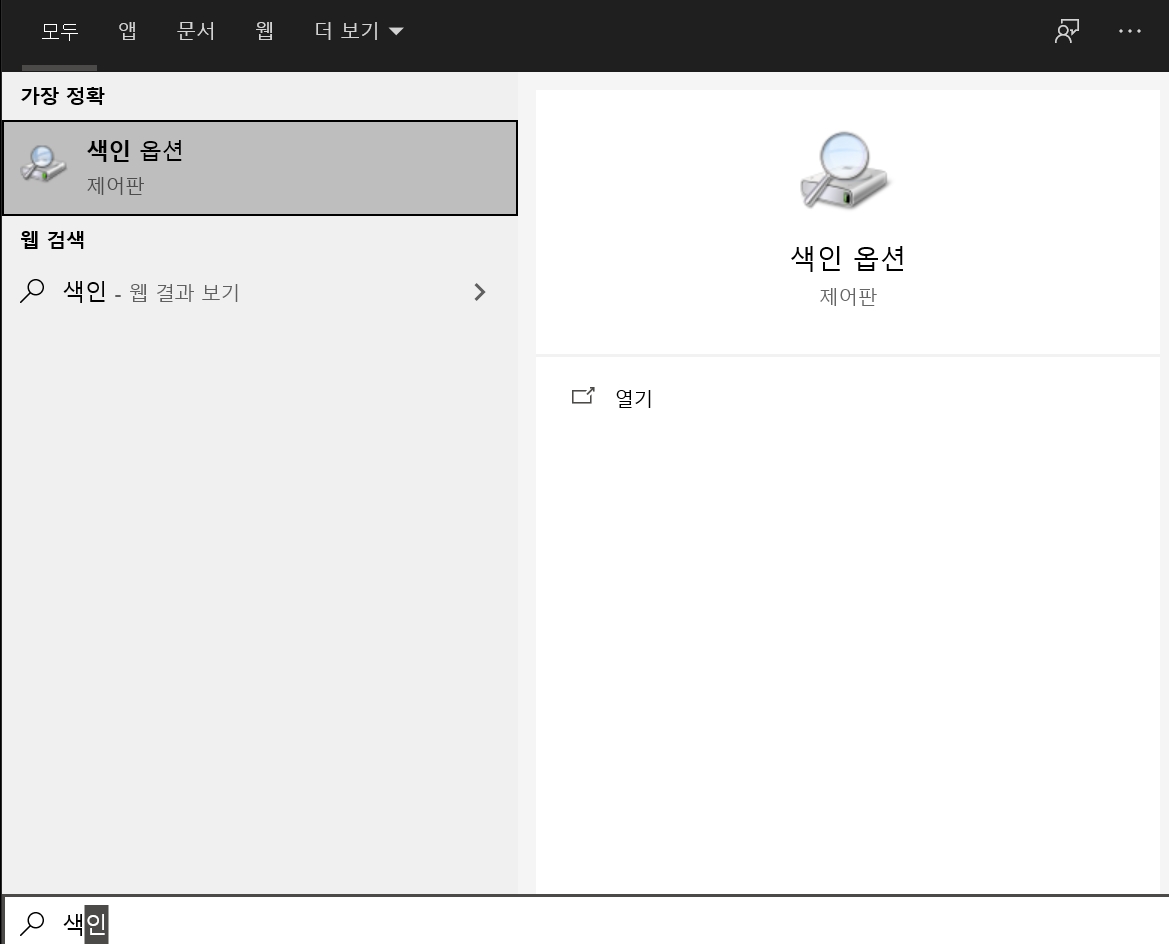Viewport: 1169px width, 944px height.
Task: Click the 색인 옵션 best match result
Action: pyautogui.click(x=259, y=168)
